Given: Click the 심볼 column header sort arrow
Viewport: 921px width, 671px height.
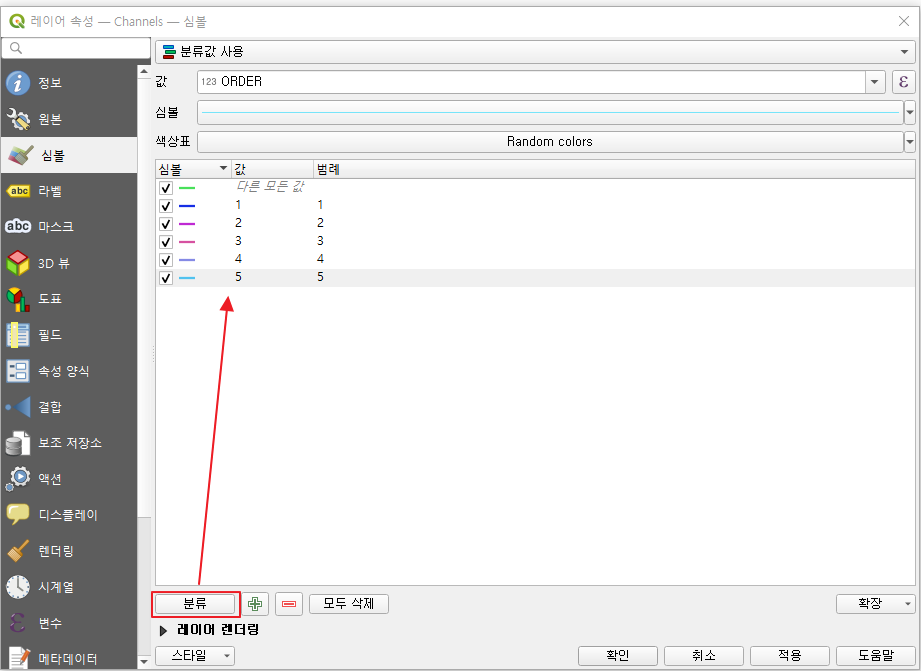Looking at the screenshot, I should click(x=223, y=169).
